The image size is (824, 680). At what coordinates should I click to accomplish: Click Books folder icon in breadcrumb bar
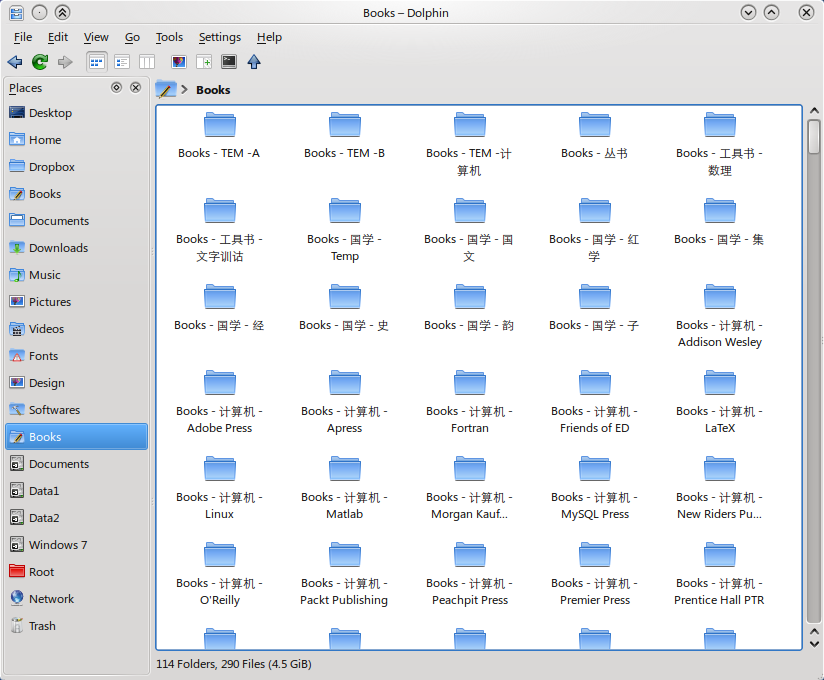click(166, 89)
